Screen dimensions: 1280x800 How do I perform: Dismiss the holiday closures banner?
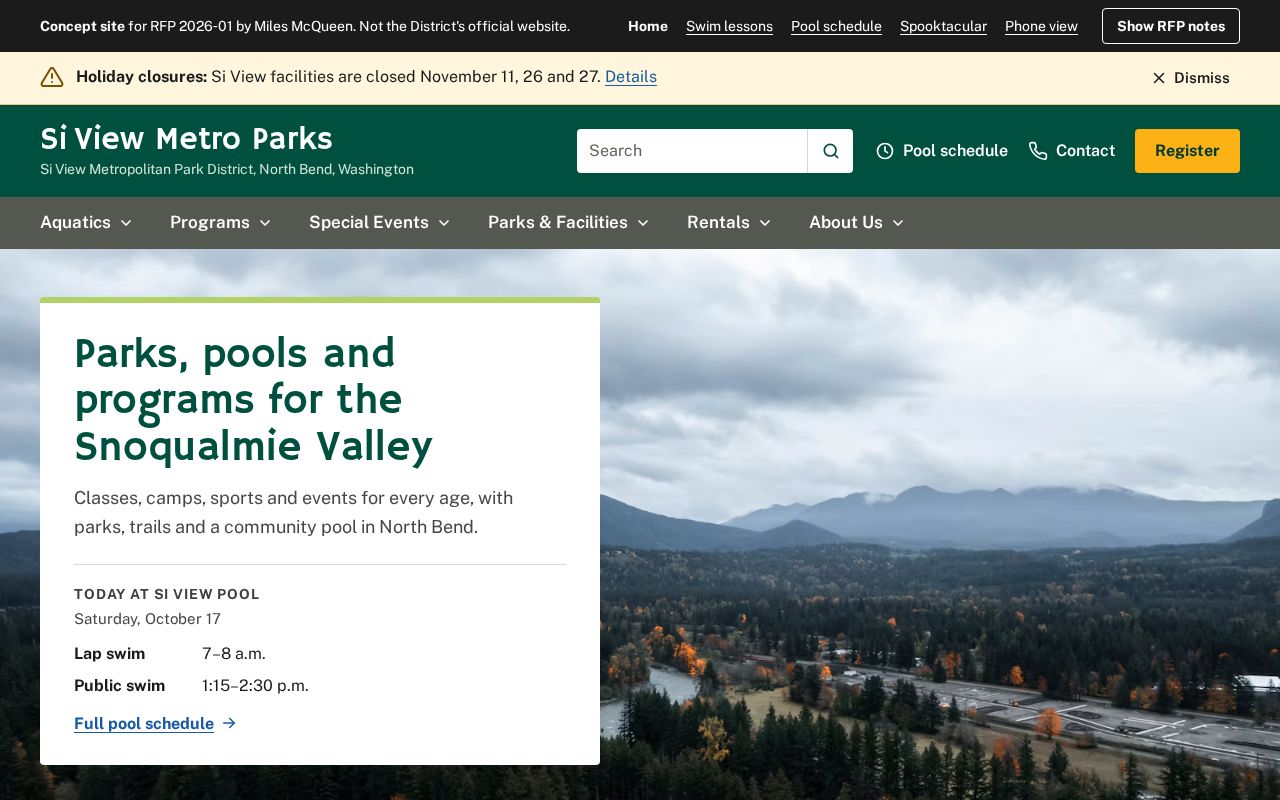point(1190,78)
